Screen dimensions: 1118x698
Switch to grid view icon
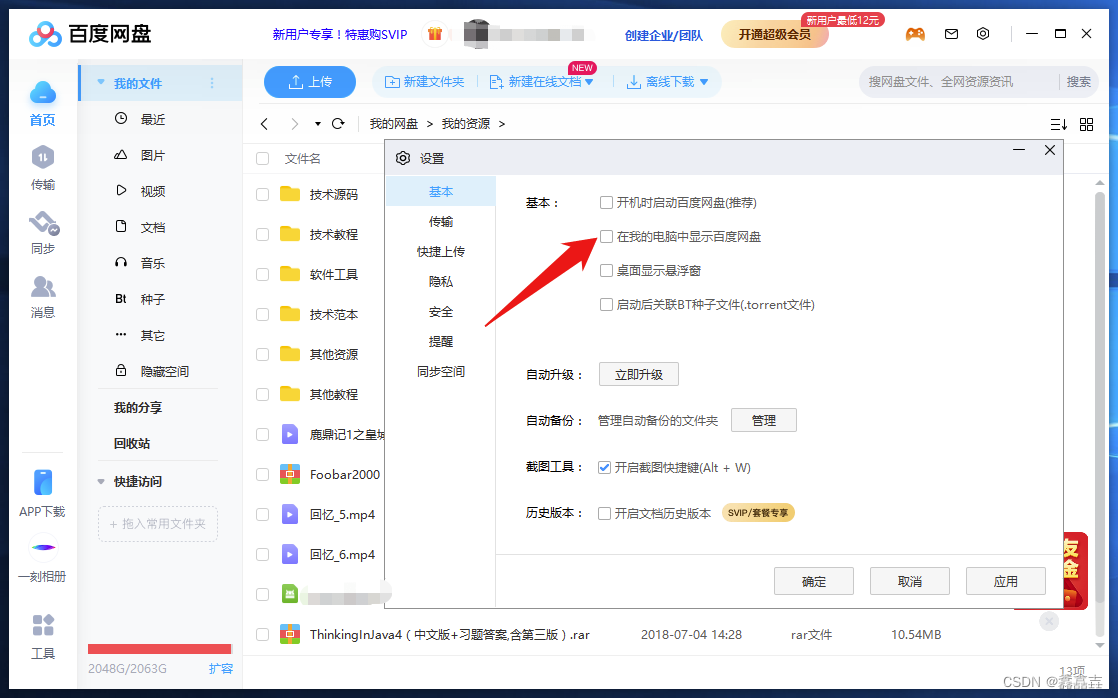pyautogui.click(x=1087, y=125)
